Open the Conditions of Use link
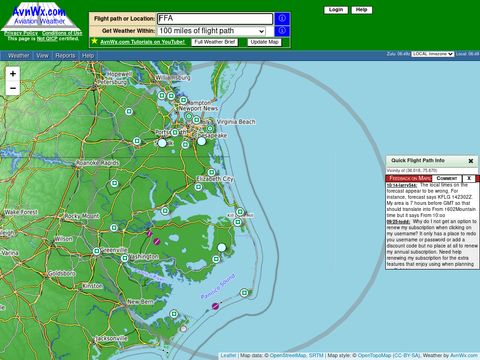Screen dimensions: 480x360 click(x=62, y=33)
